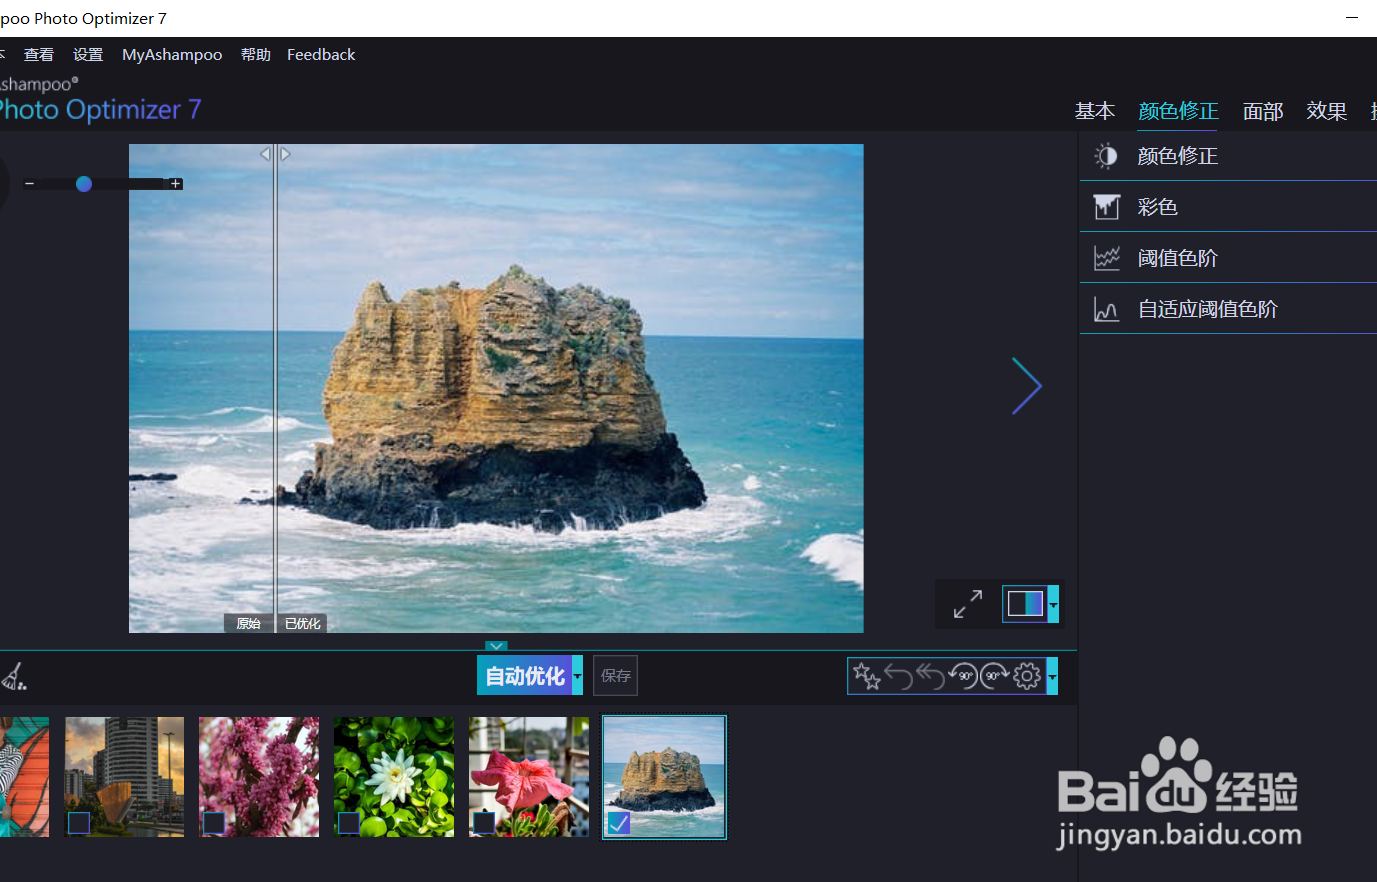Switch to the 效果 tab
This screenshot has height=882, width=1377.
[1327, 111]
